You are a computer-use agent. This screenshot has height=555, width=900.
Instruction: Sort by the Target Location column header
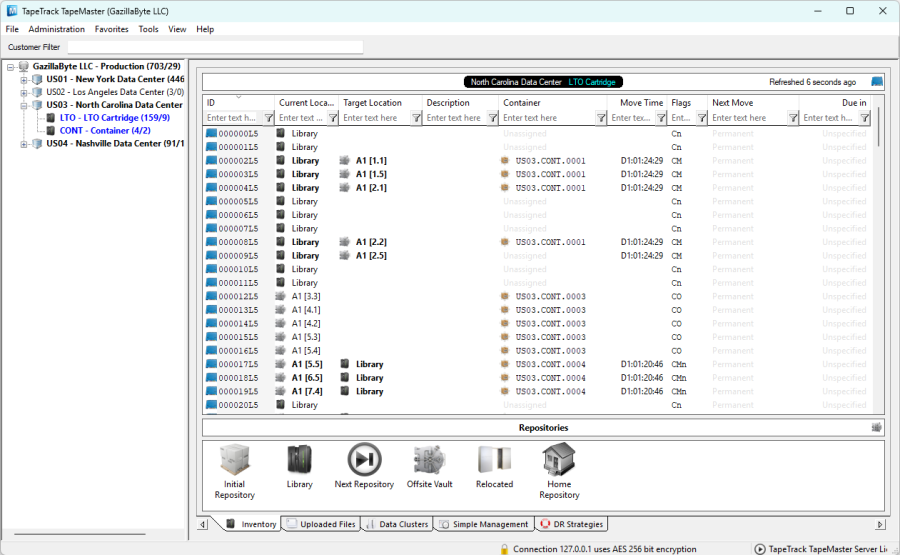pyautogui.click(x=380, y=103)
